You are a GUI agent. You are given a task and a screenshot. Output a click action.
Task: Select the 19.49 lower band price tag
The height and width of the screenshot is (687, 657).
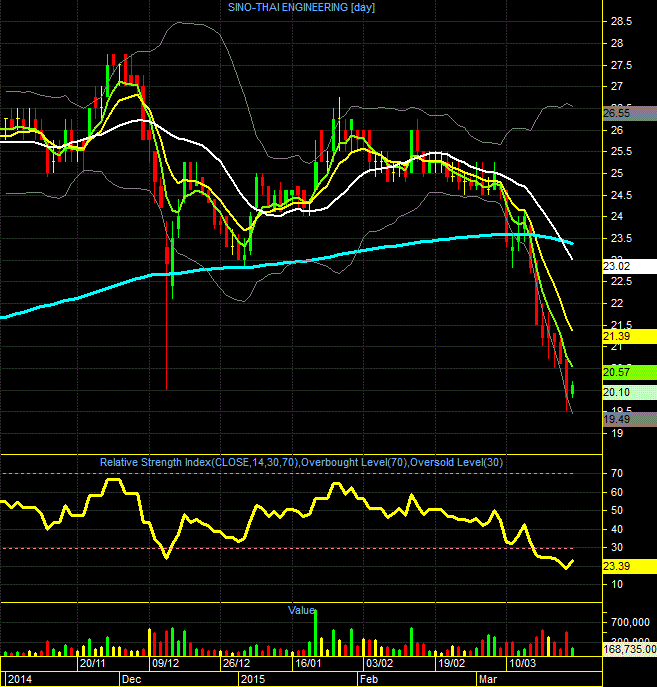coord(630,419)
